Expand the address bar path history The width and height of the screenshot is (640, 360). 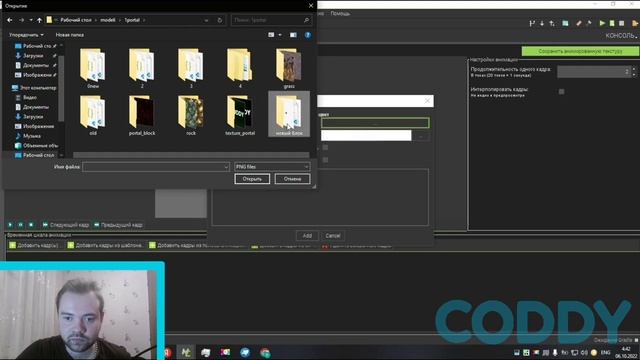coord(206,20)
